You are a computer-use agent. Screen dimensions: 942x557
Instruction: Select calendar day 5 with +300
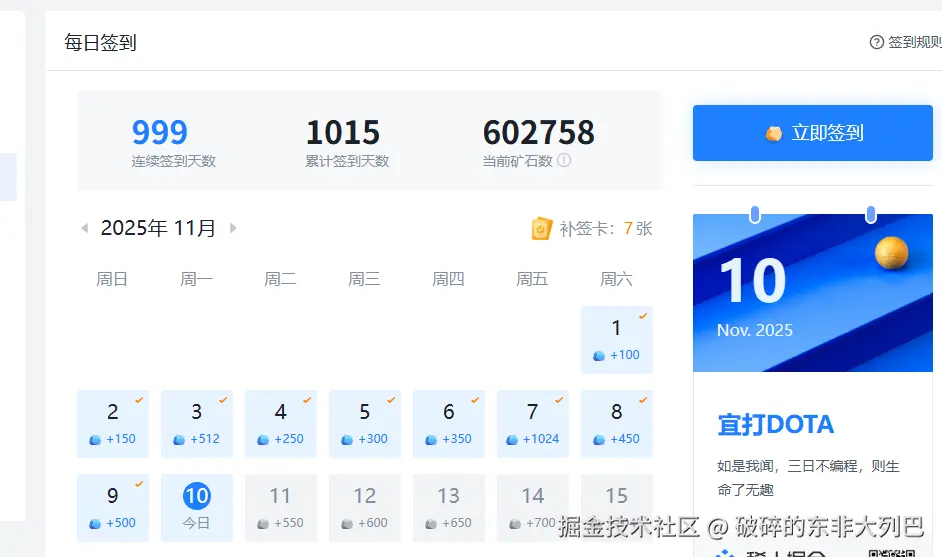[x=365, y=424]
